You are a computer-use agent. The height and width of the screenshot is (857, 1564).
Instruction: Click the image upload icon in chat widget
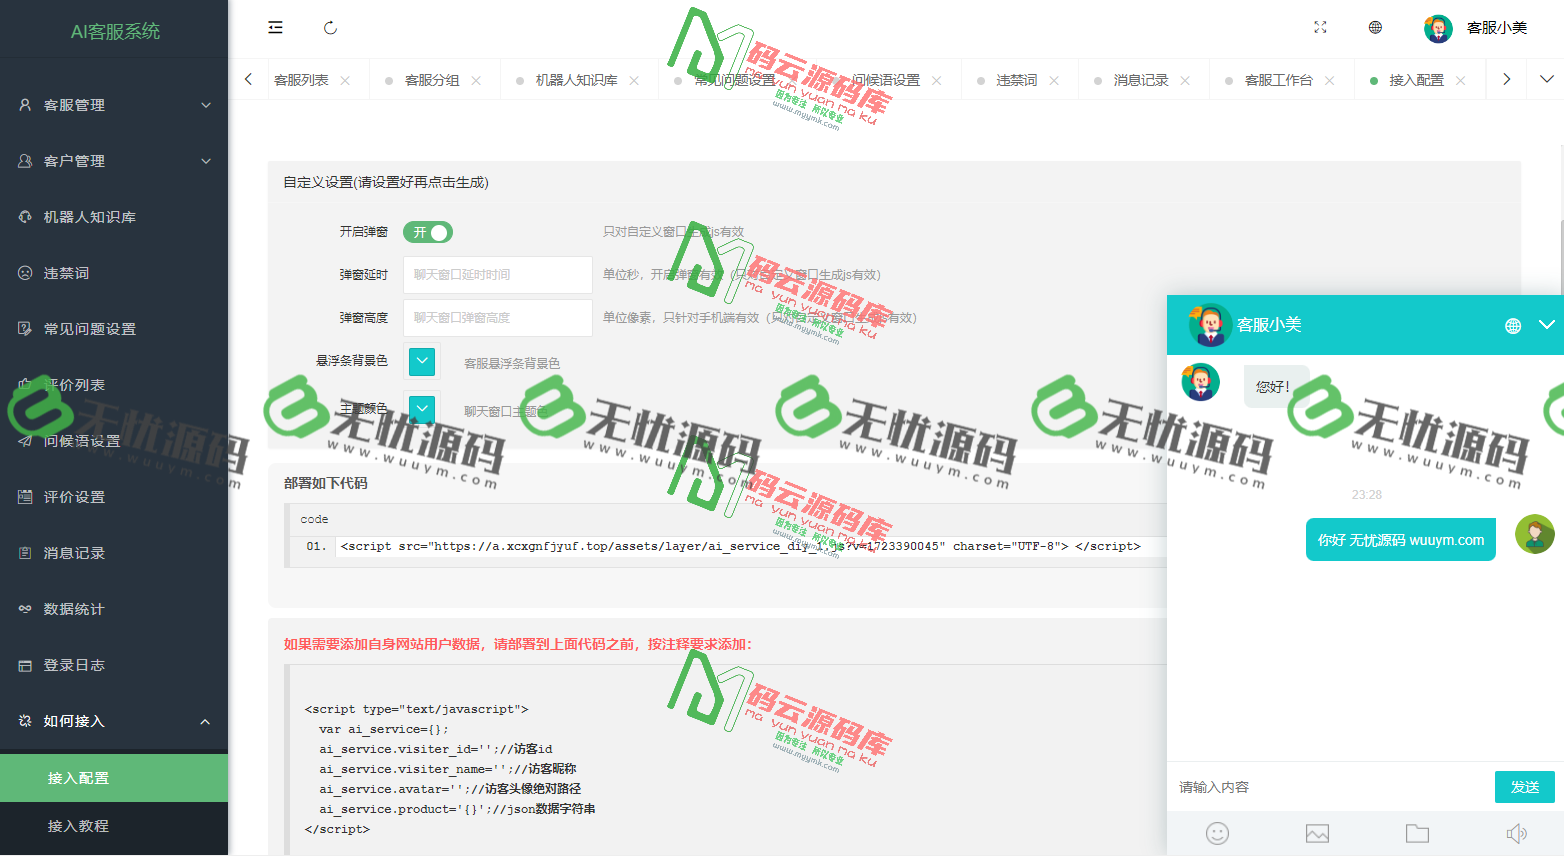[1316, 833]
